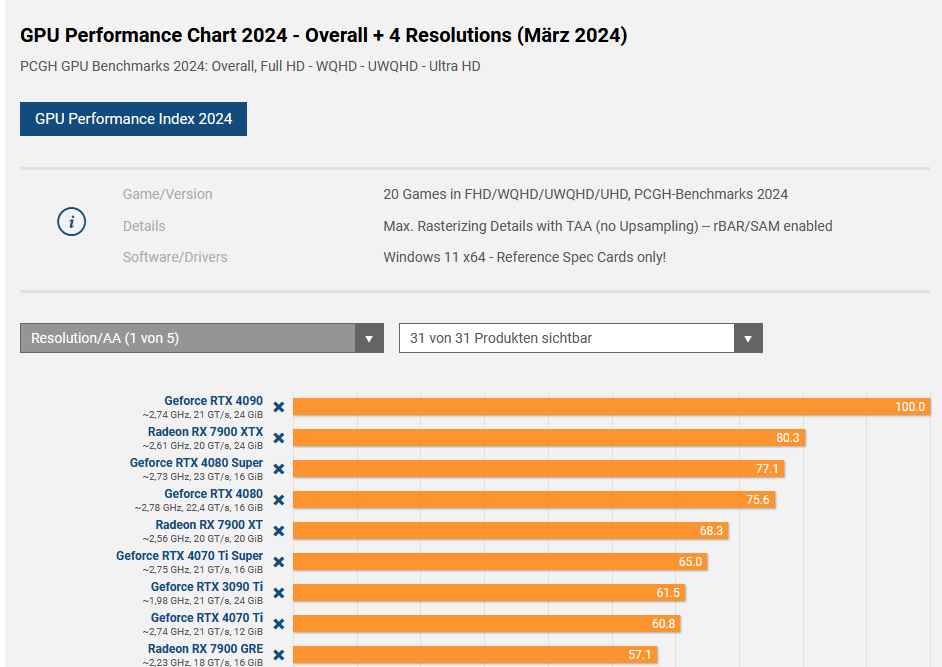Click text '20 Games in FHD/WQHD/UWQHD/UHD'
The image size is (942, 667).
pos(506,194)
